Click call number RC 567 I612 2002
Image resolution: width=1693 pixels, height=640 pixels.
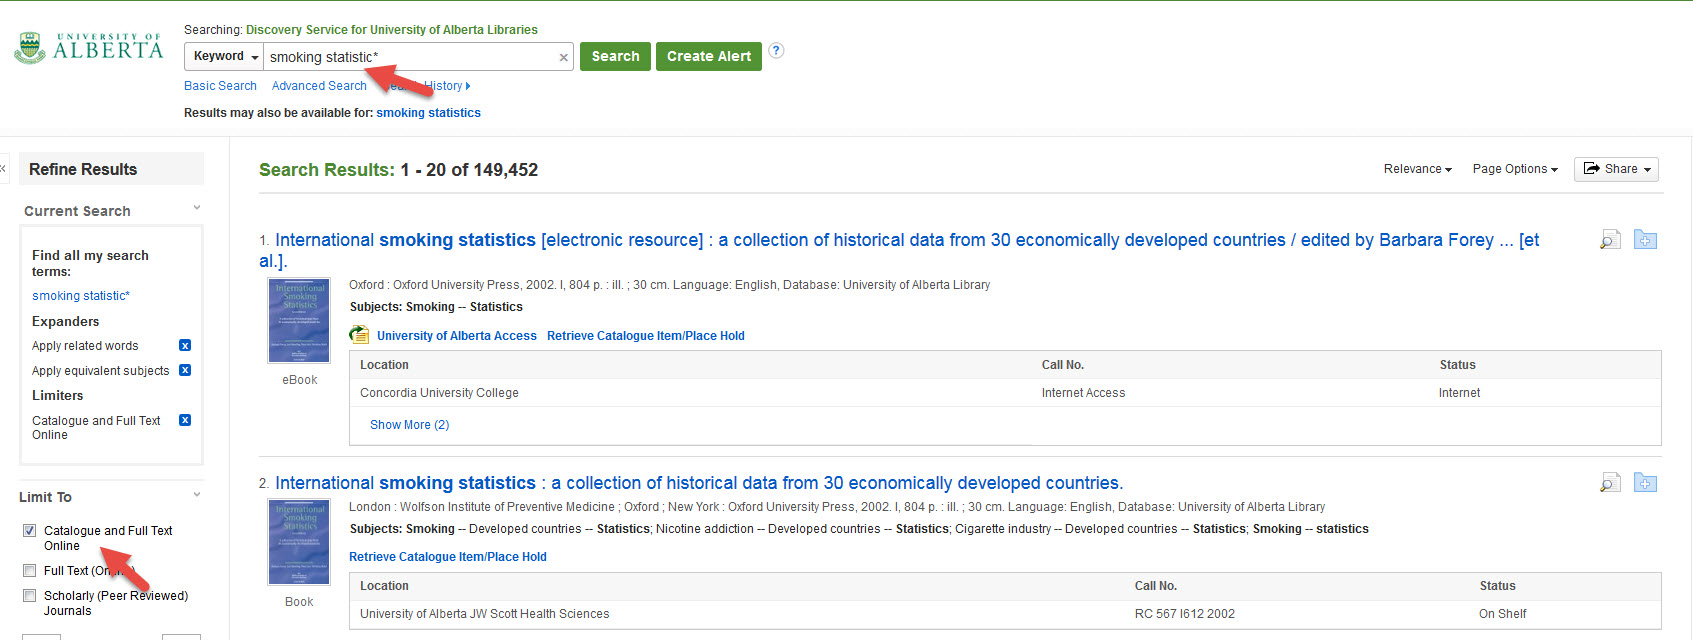[1185, 614]
